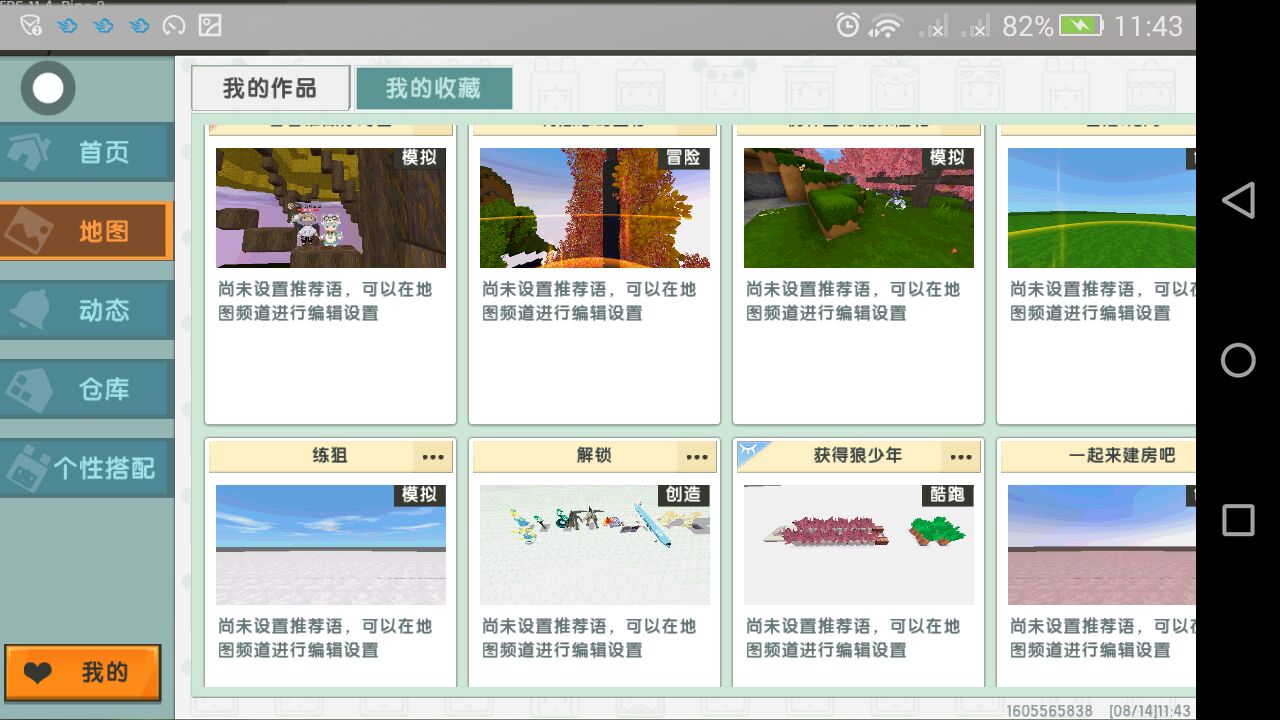Open the 获得狼少年 map thumbnail

click(859, 545)
